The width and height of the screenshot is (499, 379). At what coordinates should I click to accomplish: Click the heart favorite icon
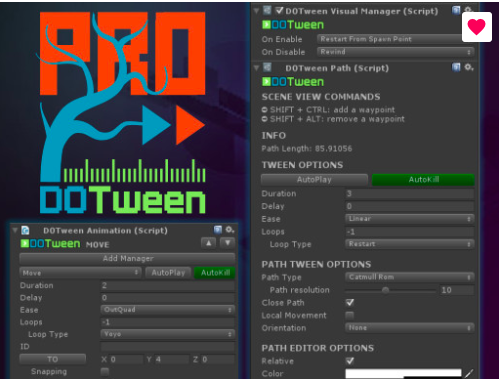click(x=477, y=27)
